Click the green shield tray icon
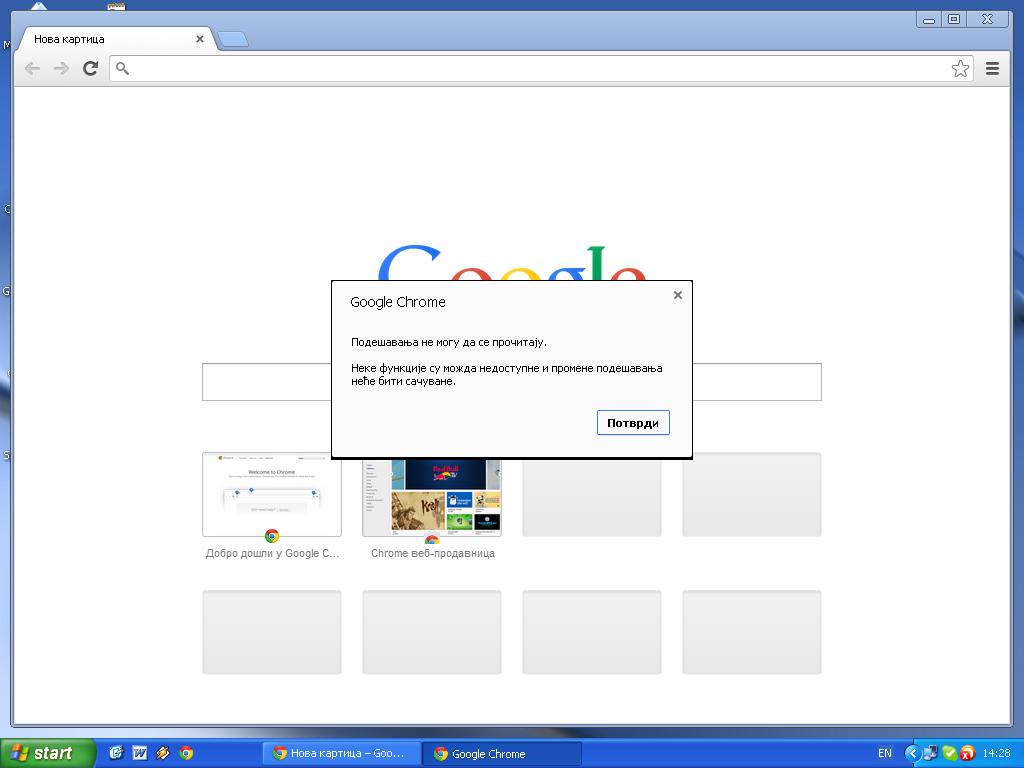This screenshot has height=768, width=1024. tap(949, 754)
